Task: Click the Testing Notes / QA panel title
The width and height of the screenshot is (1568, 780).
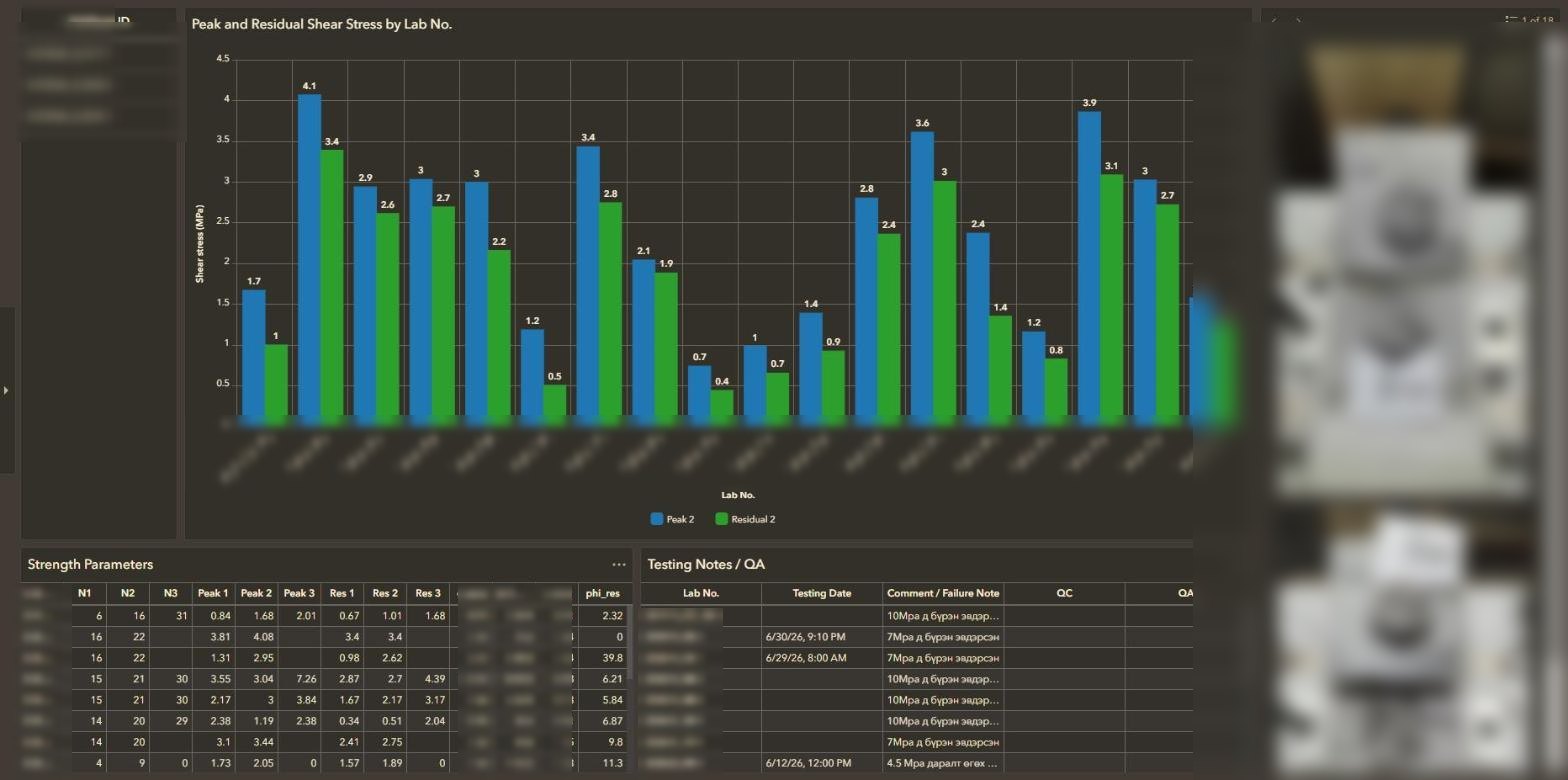Action: 706,565
